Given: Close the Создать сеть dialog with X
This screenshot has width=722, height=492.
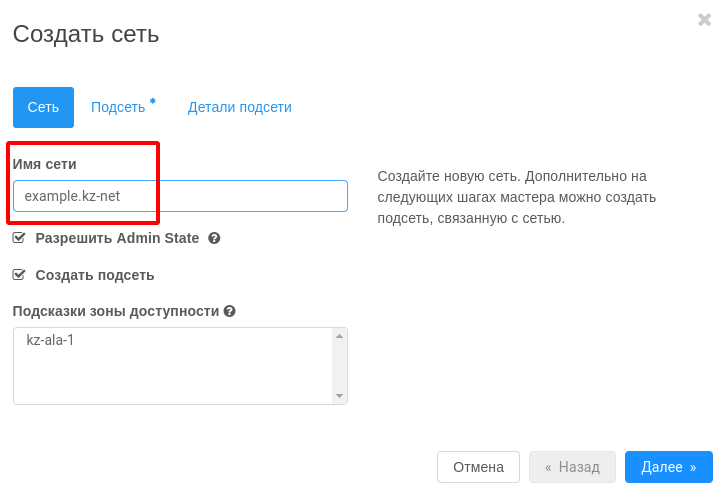Looking at the screenshot, I should [704, 20].
